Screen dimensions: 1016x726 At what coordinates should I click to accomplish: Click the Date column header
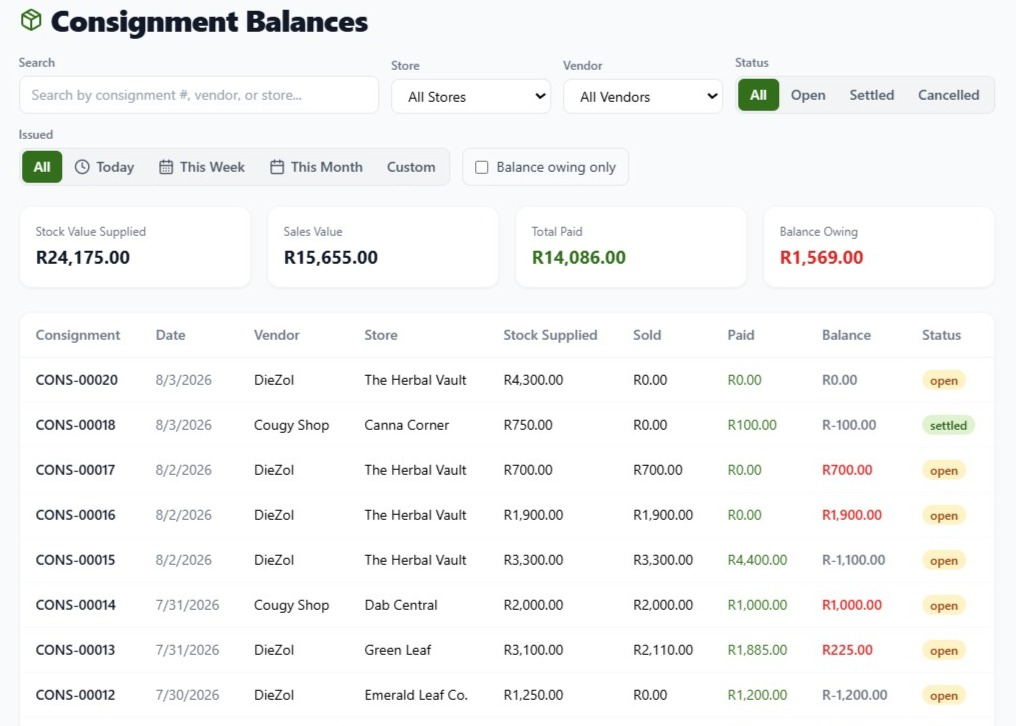pyautogui.click(x=170, y=335)
